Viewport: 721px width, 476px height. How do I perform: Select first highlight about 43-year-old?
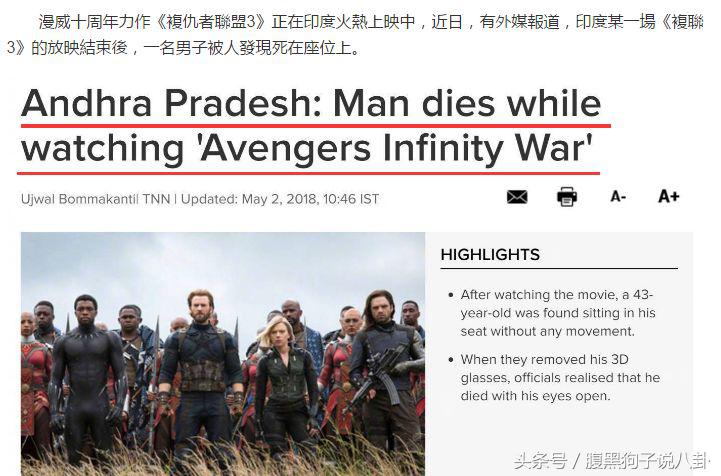556,313
